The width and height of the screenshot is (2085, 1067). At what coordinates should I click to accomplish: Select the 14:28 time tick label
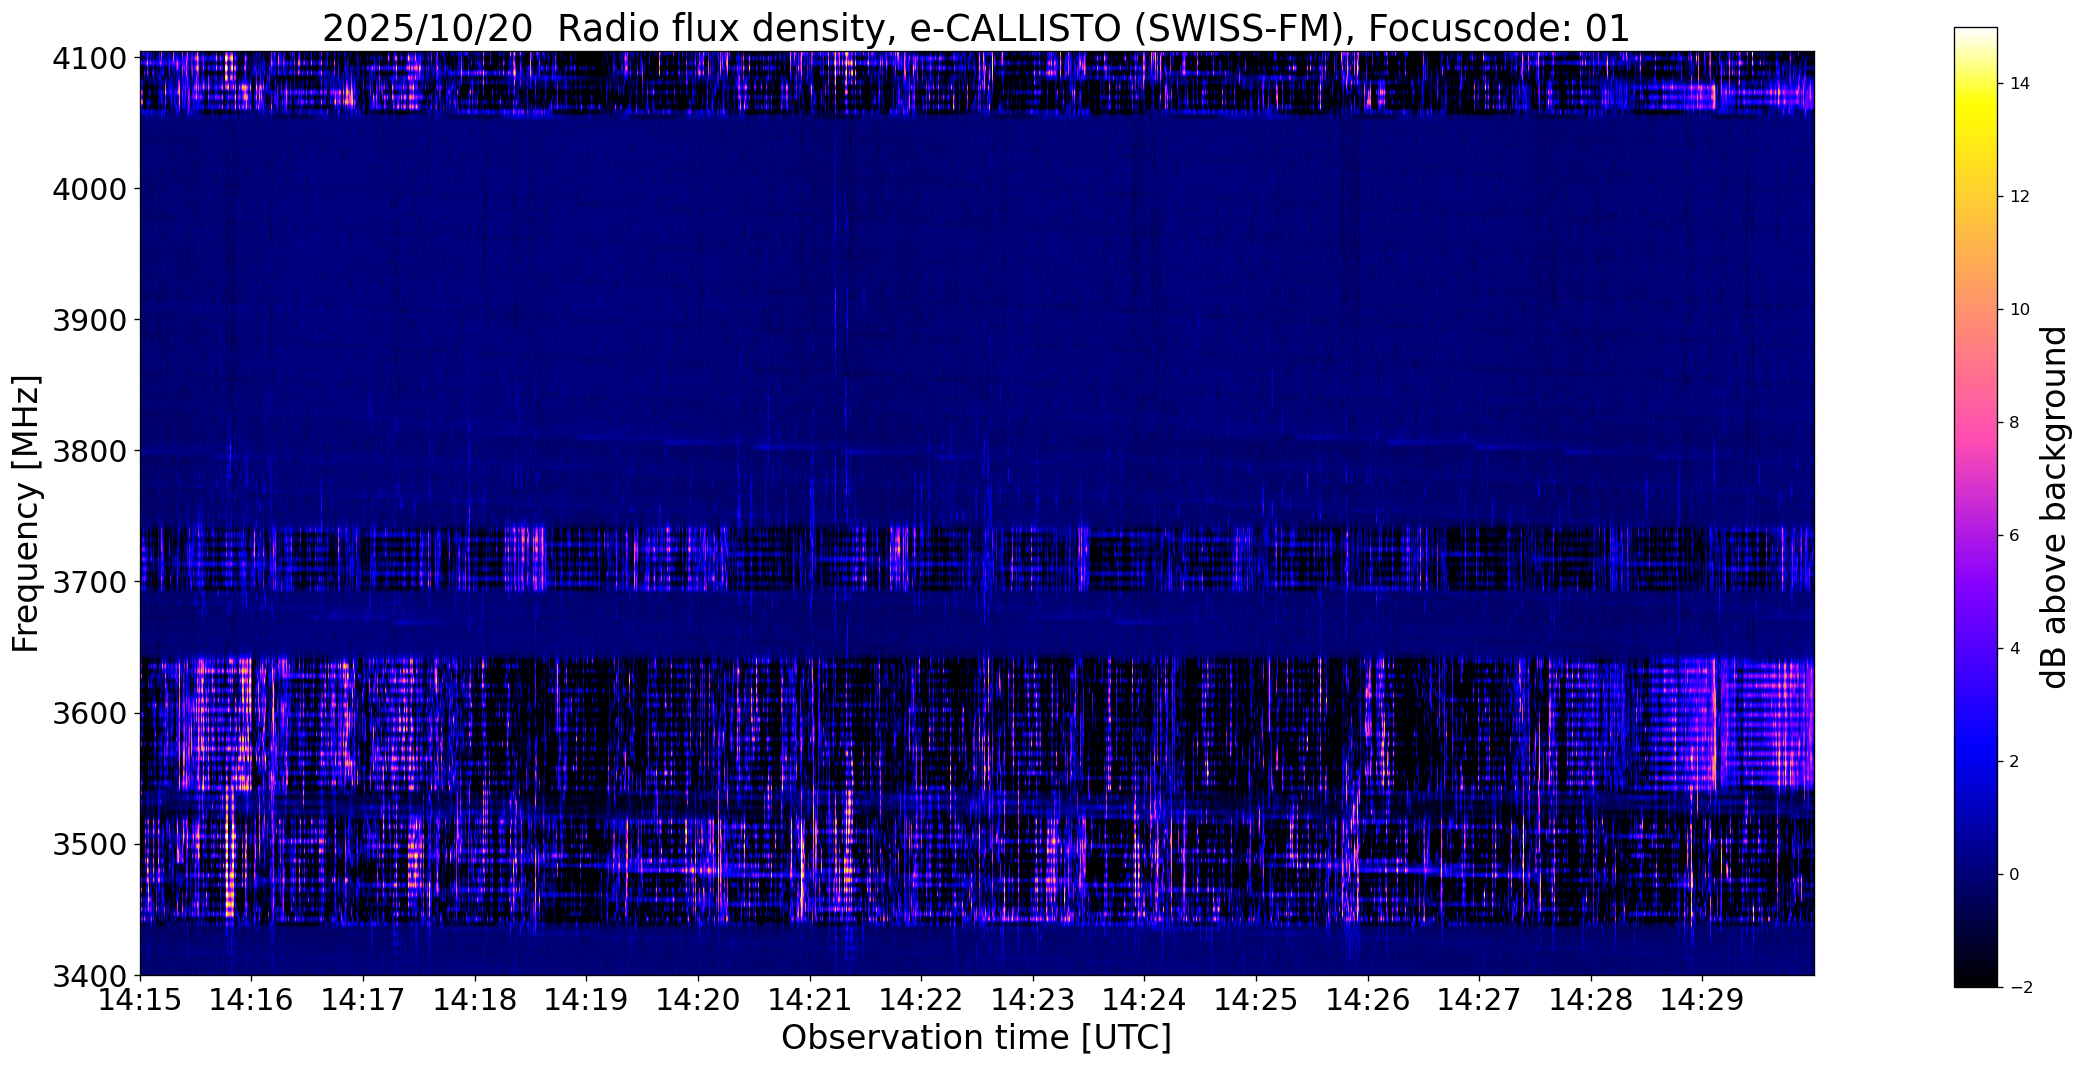tap(1591, 999)
